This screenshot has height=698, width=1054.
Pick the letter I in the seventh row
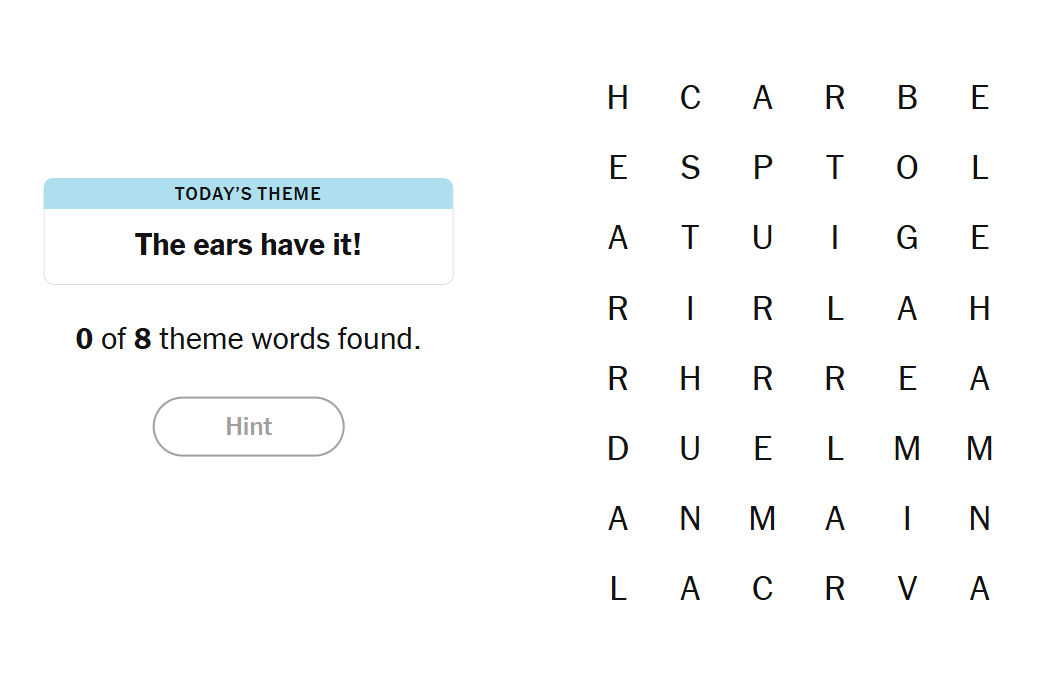[907, 519]
